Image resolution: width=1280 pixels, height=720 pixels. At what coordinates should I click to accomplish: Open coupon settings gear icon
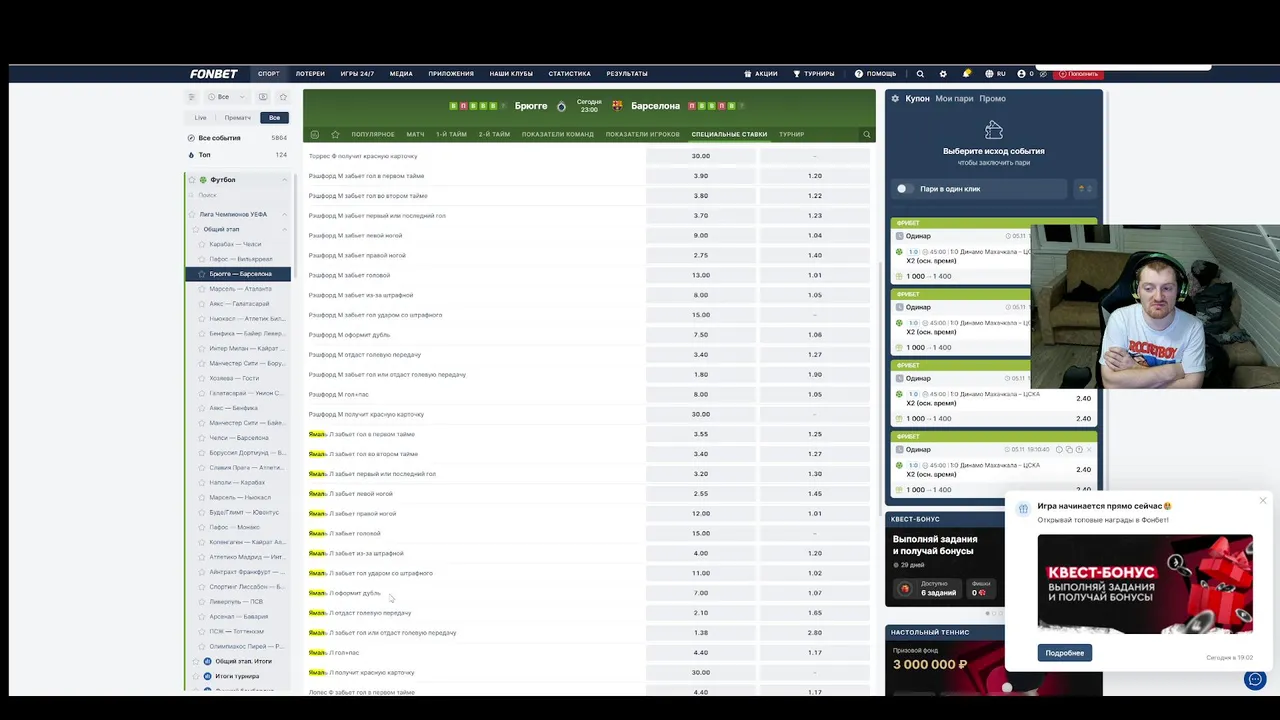coord(895,99)
